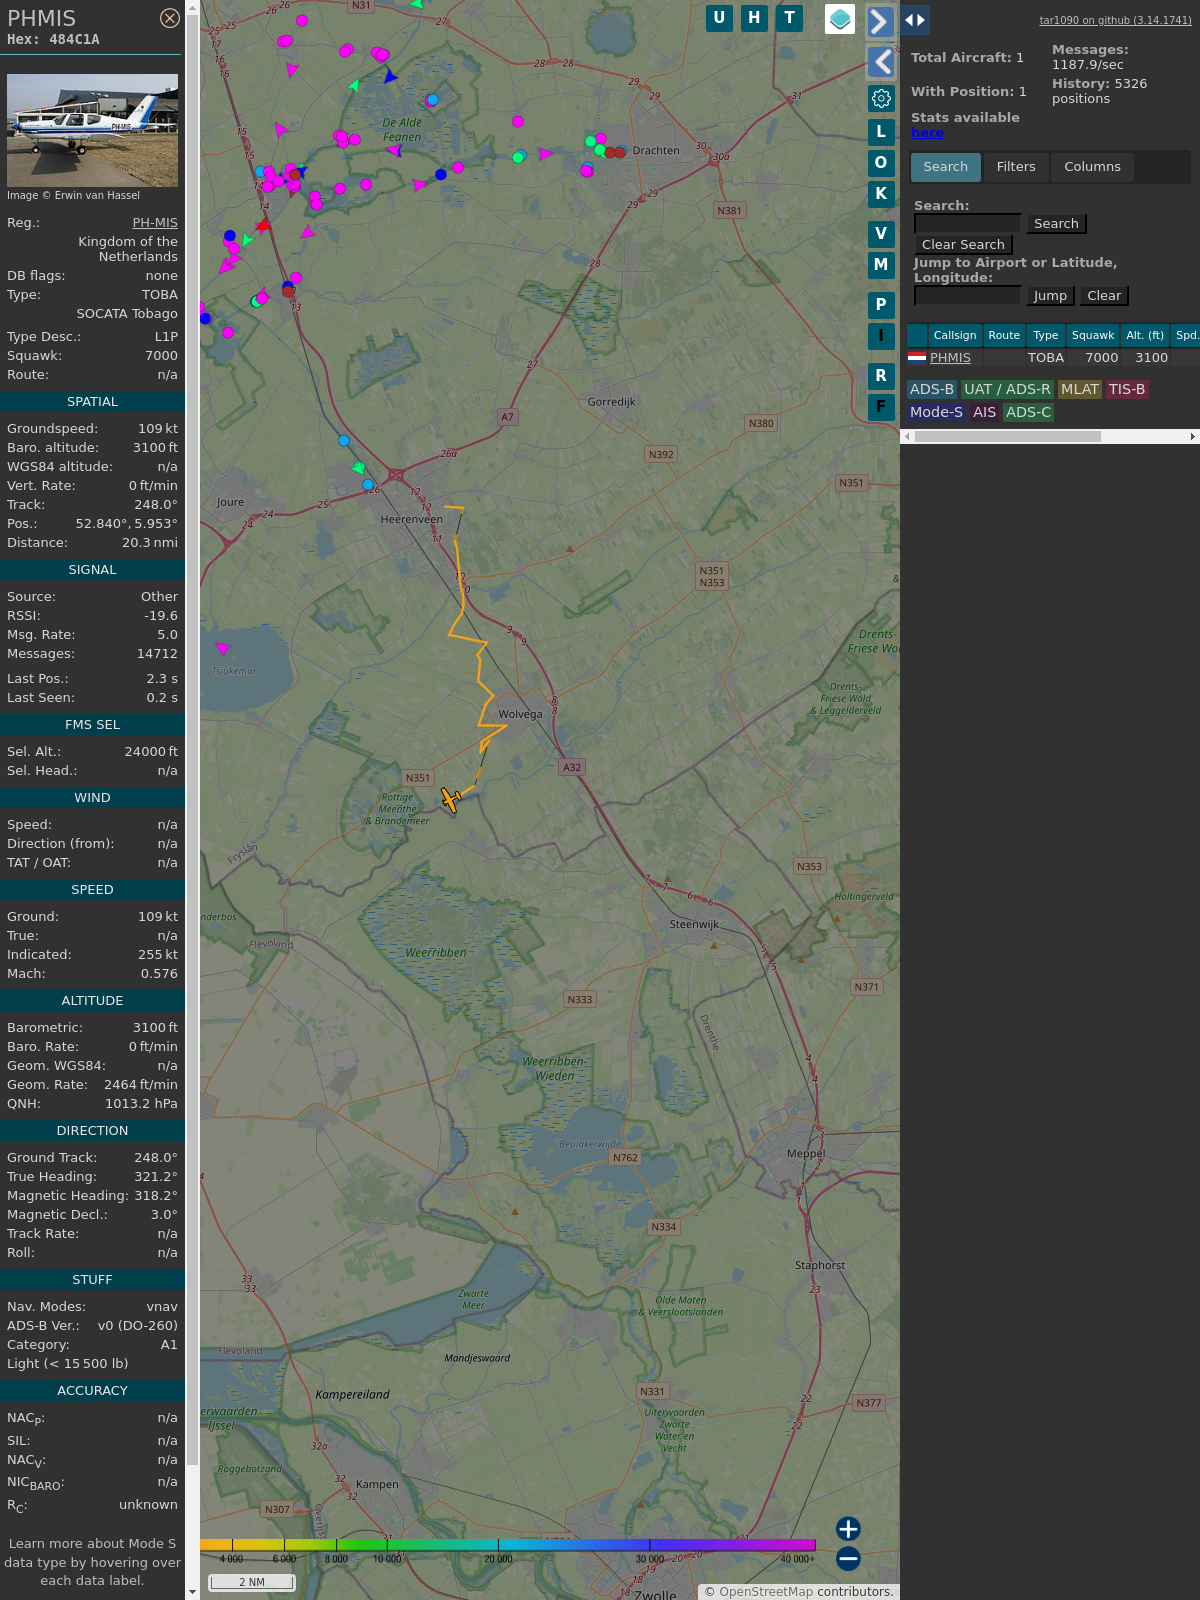Screen dimensions: 1200x1600
Task: Switch to the Search tab
Action: pyautogui.click(x=945, y=167)
